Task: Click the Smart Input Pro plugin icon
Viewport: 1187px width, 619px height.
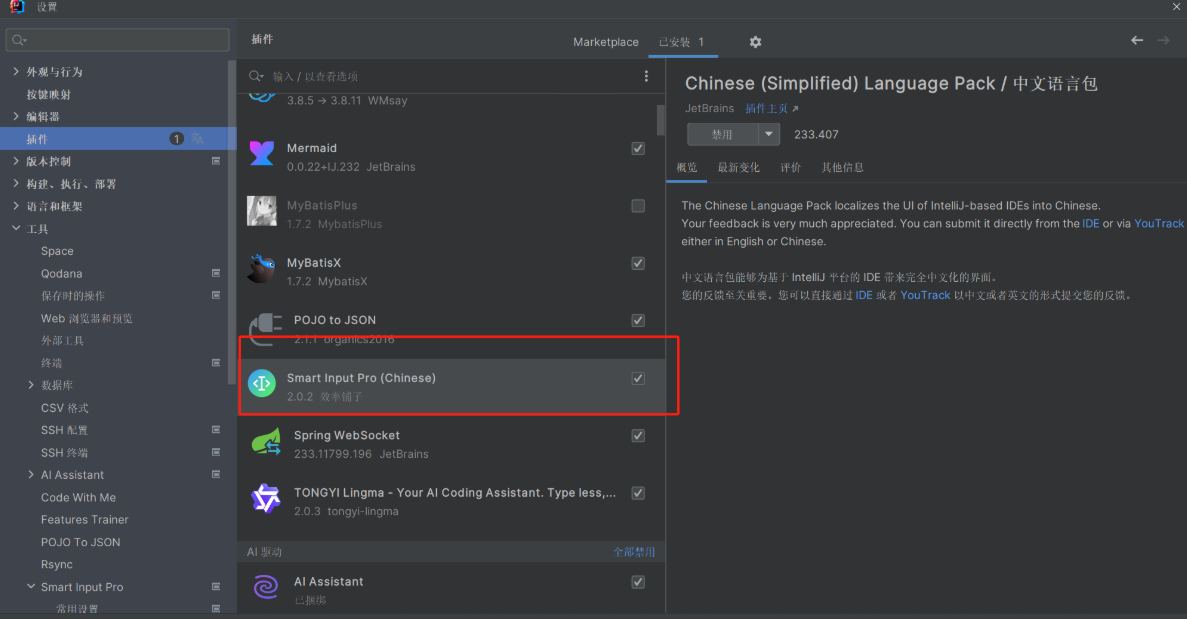Action: coord(262,384)
